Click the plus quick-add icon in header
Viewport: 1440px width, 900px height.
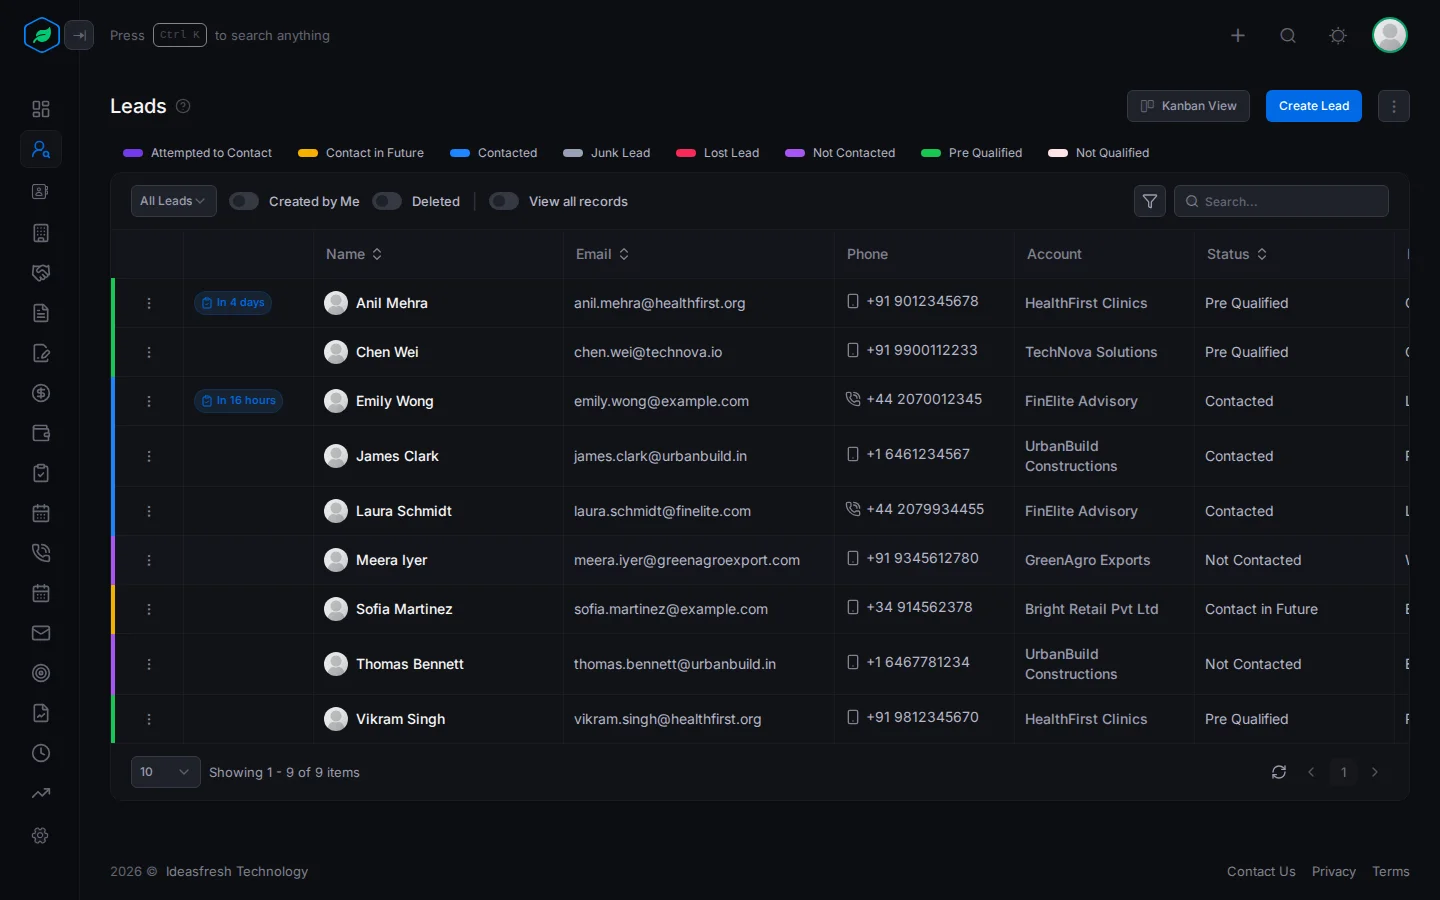coord(1238,35)
